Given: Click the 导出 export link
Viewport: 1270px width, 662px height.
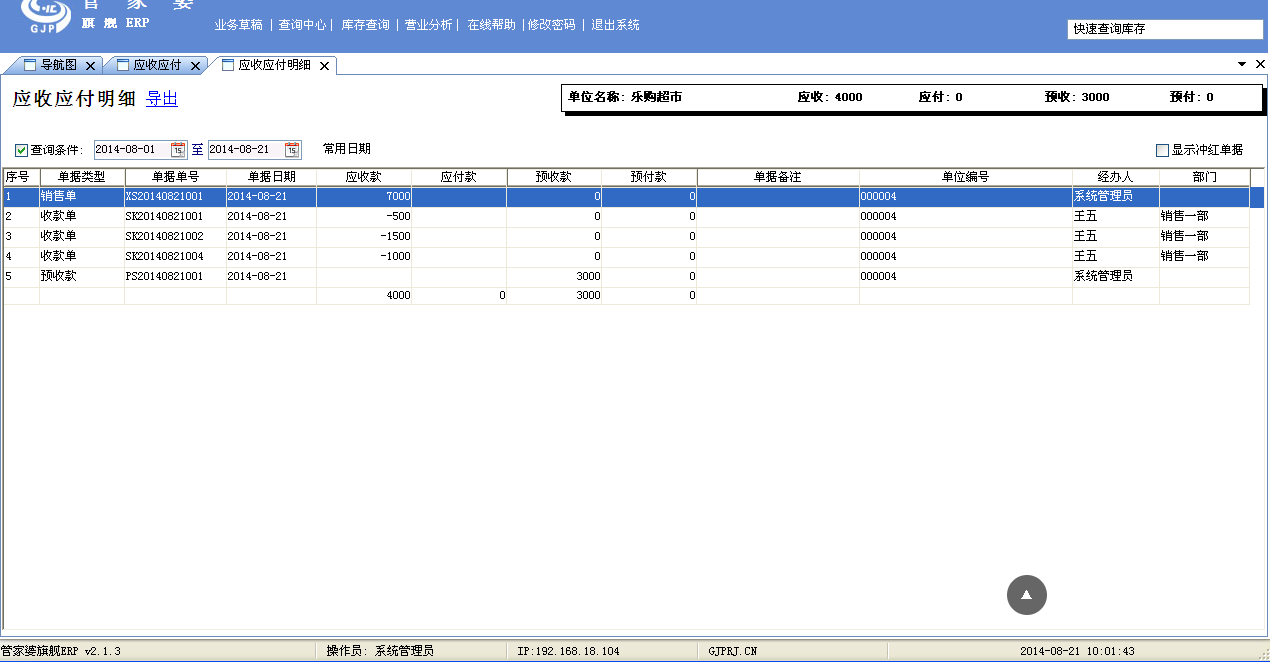Looking at the screenshot, I should point(162,99).
